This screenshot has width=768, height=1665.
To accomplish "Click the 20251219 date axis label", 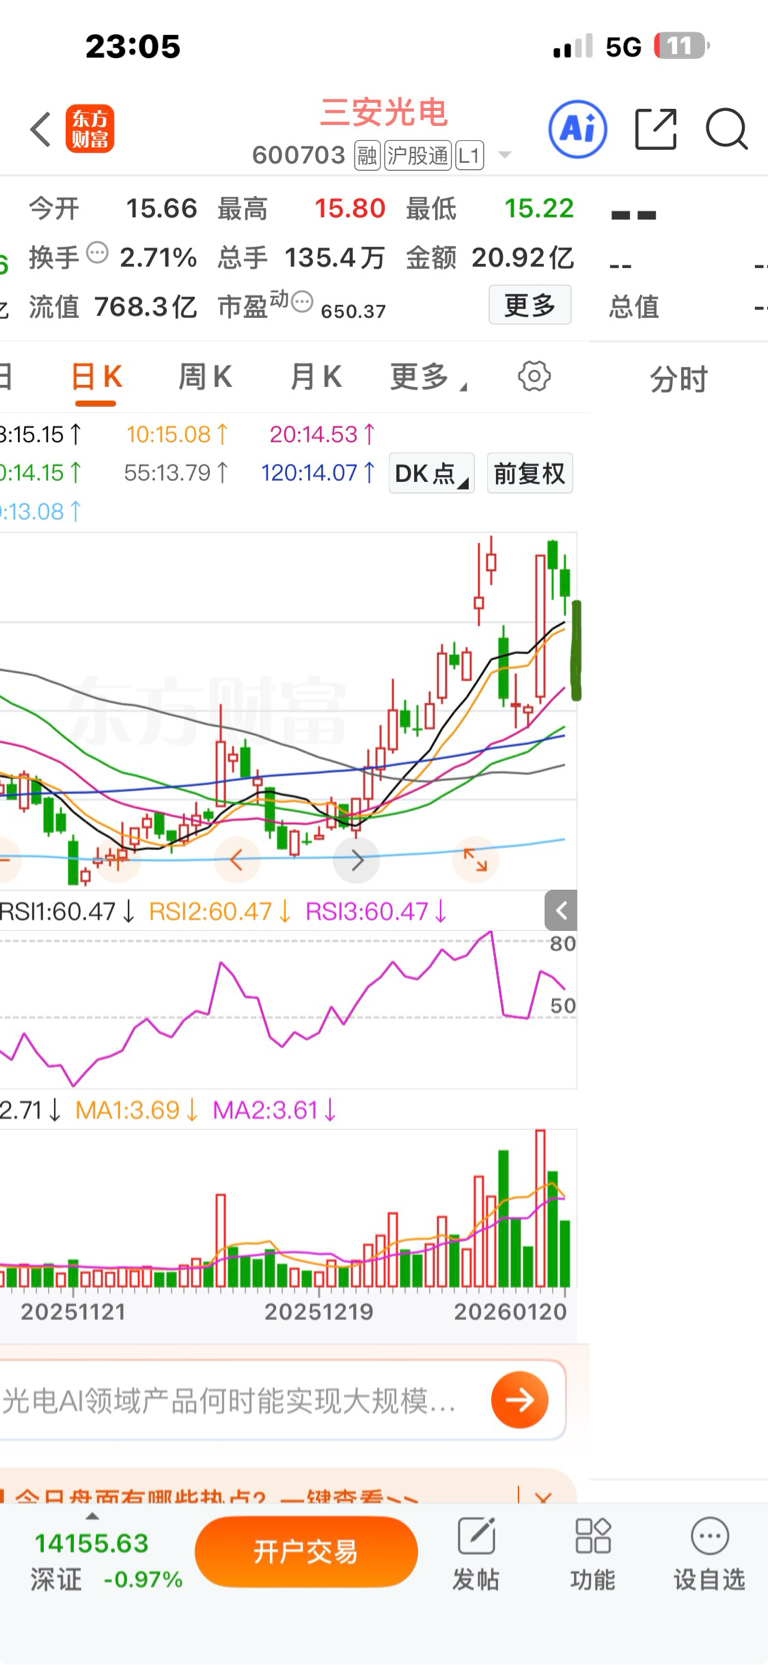I will 319,1312.
